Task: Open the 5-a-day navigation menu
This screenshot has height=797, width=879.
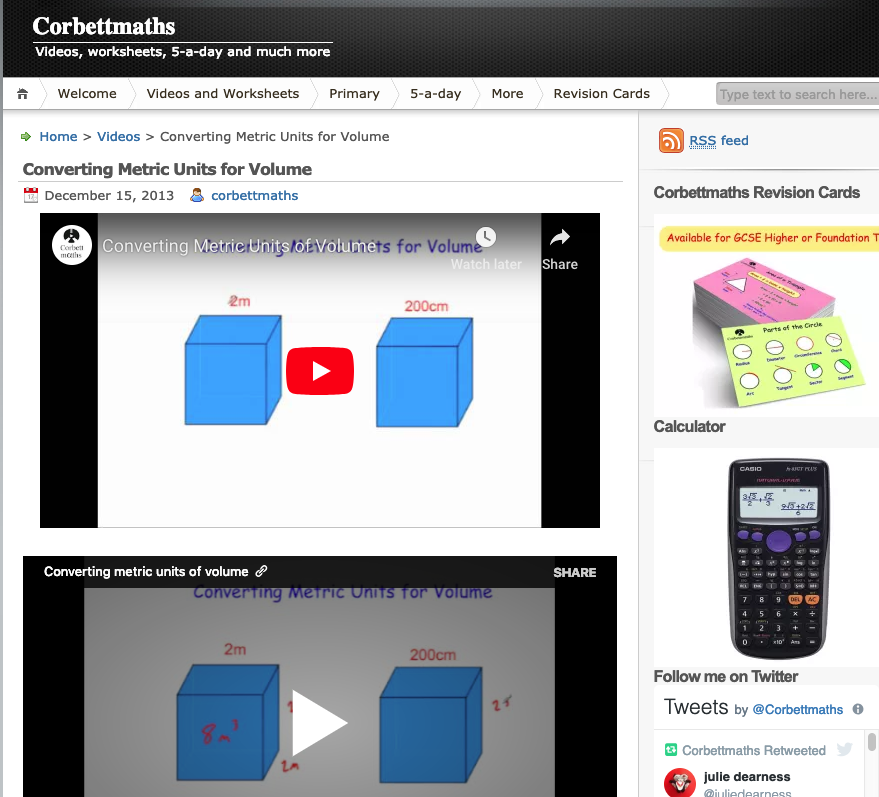Action: point(434,93)
